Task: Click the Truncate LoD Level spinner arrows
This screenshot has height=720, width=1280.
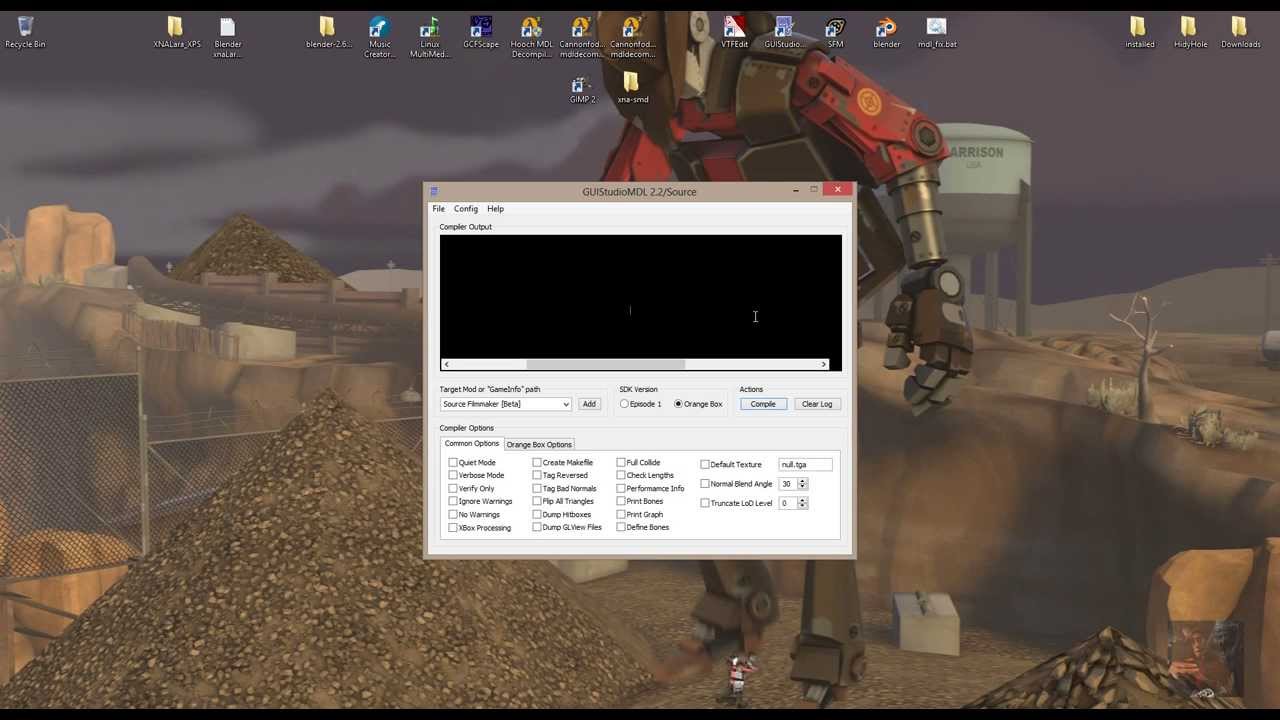Action: click(x=802, y=503)
